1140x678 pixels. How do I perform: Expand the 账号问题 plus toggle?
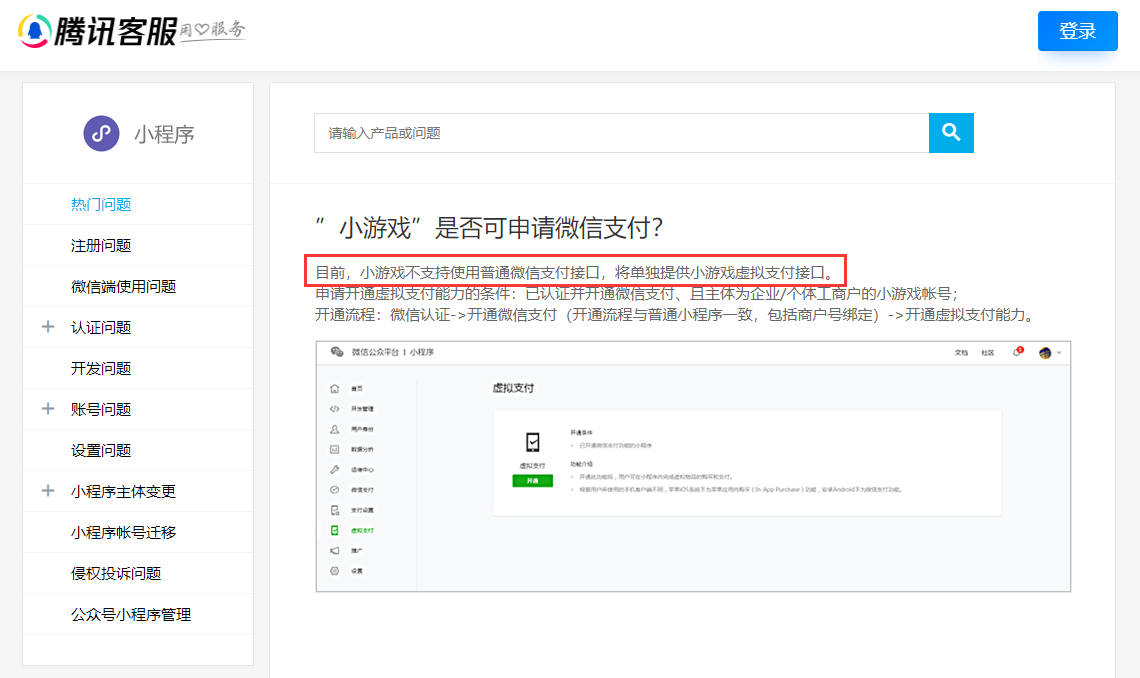(x=48, y=409)
